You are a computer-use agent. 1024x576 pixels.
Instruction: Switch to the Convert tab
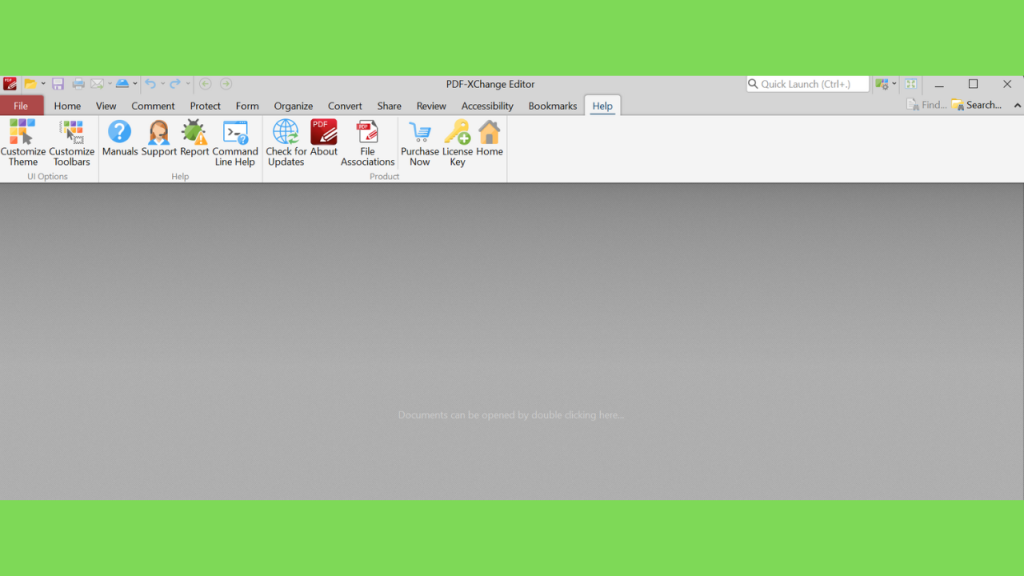345,106
